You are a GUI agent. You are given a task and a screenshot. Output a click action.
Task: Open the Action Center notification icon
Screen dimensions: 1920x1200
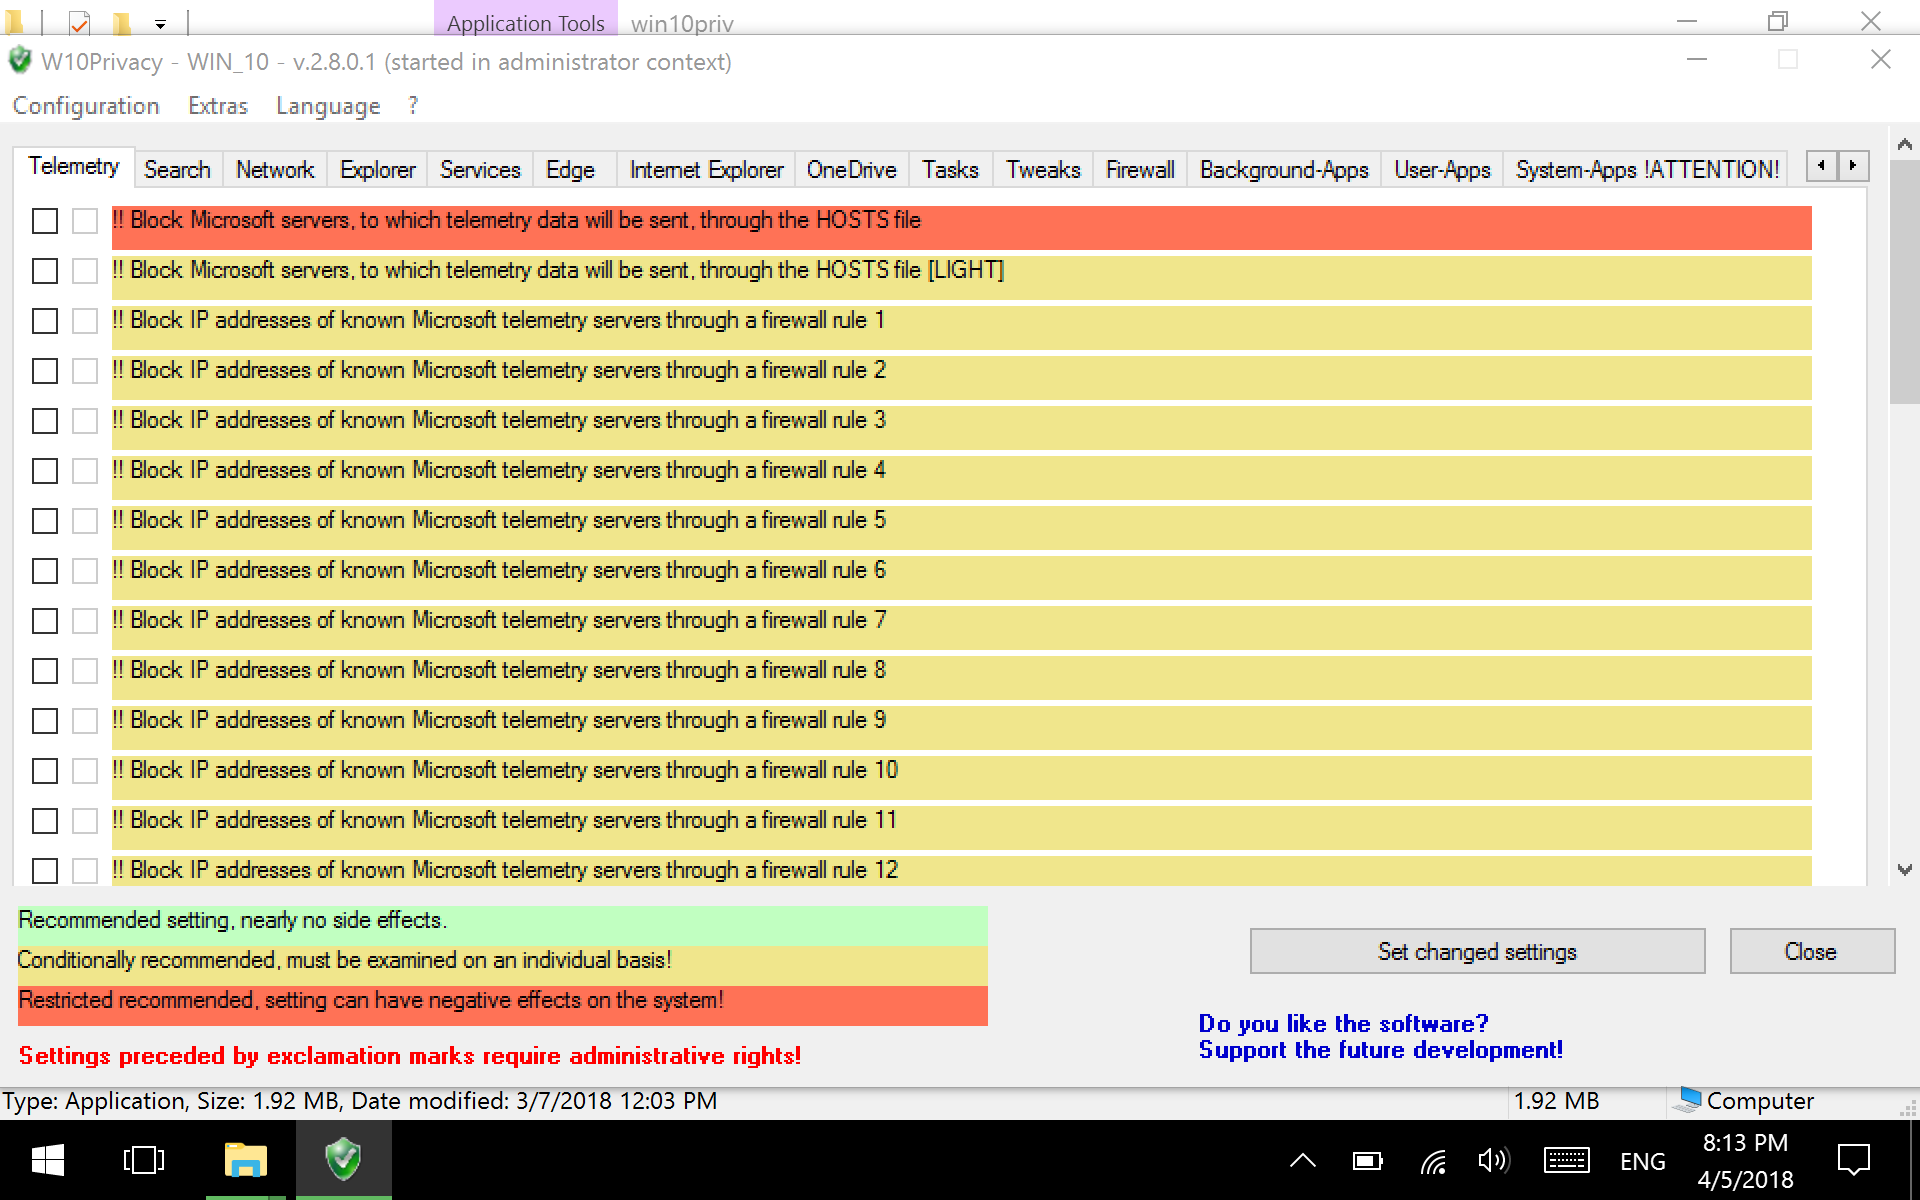point(1855,1160)
